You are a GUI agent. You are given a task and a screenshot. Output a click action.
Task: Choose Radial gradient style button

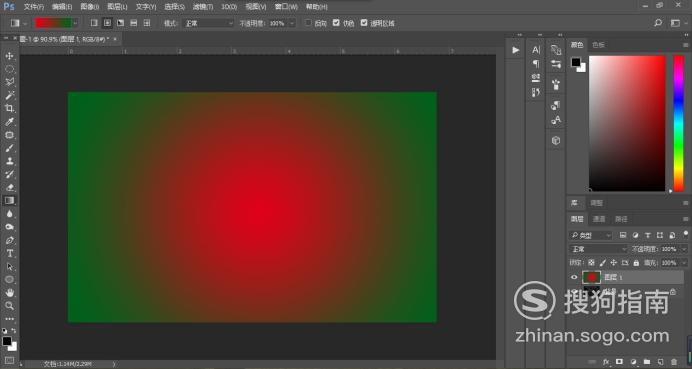[x=107, y=23]
